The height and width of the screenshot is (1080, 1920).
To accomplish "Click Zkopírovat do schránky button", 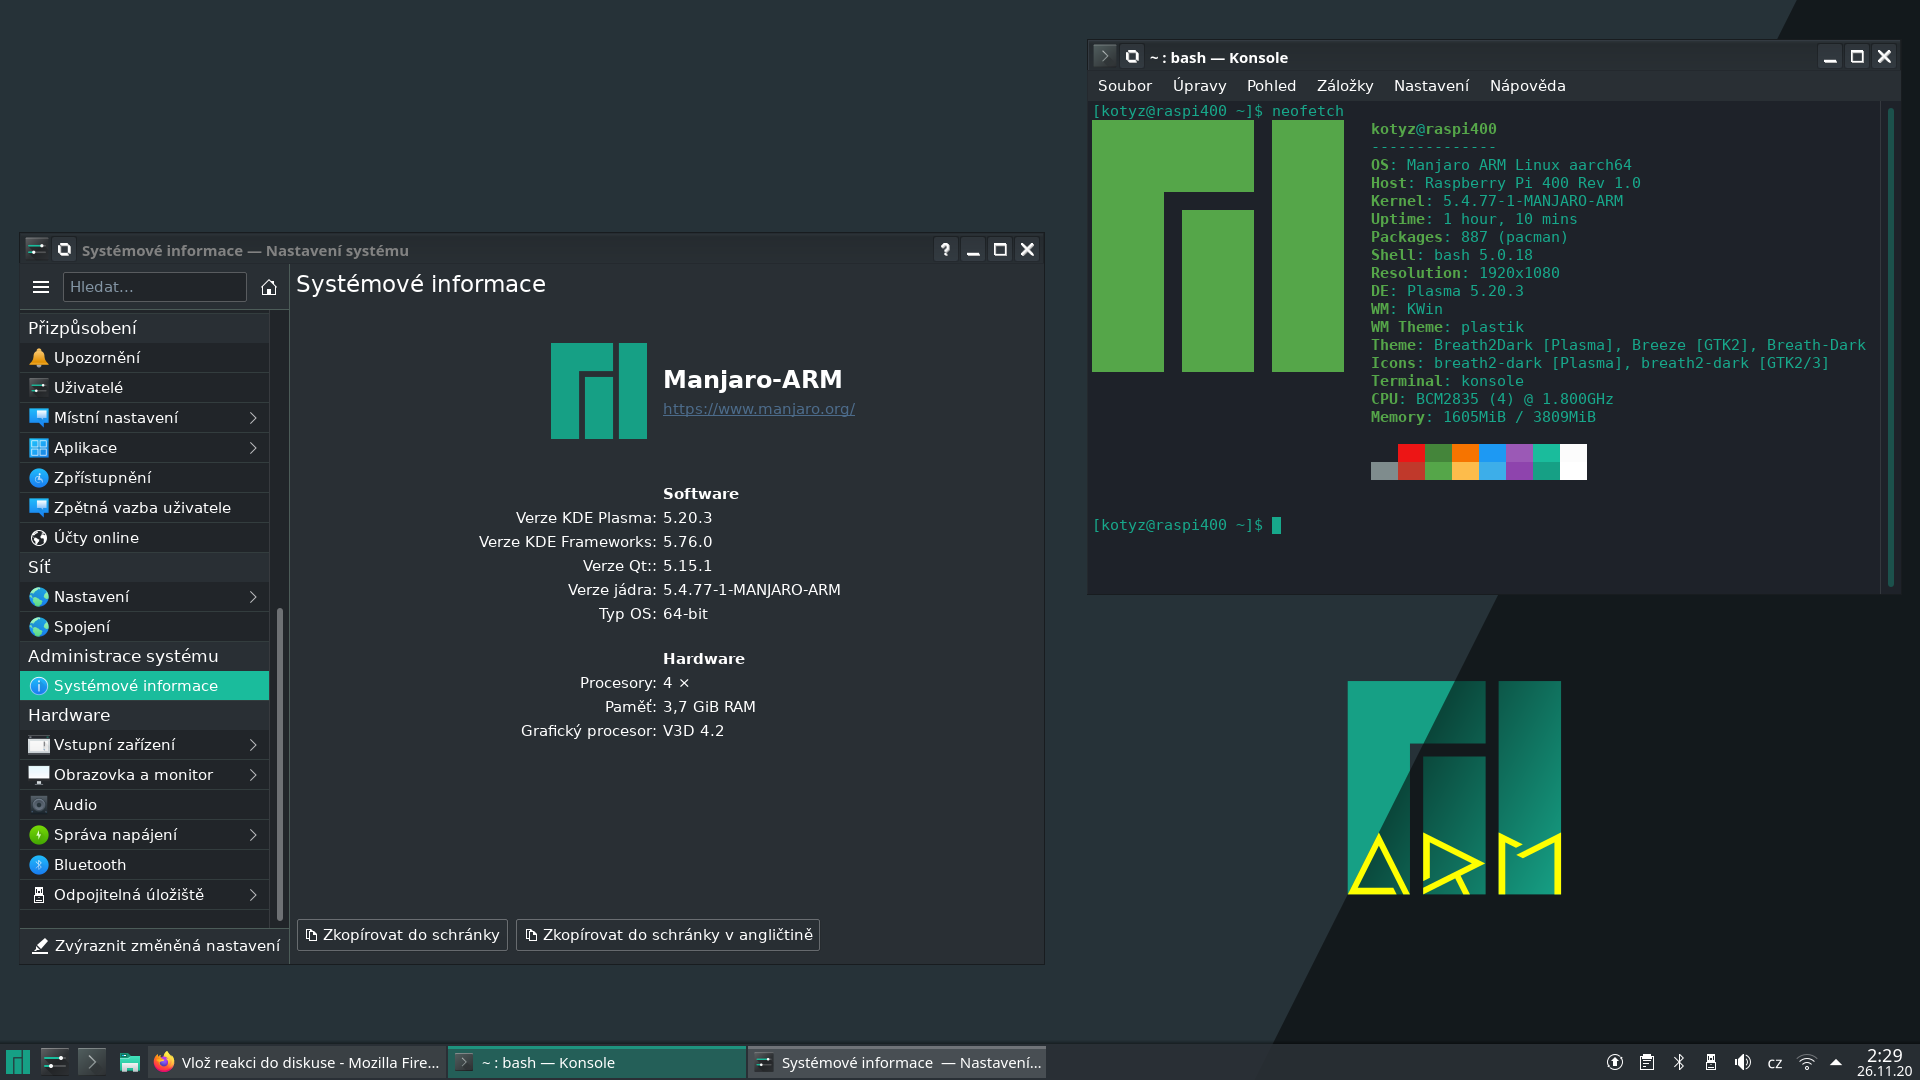I will pyautogui.click(x=402, y=935).
